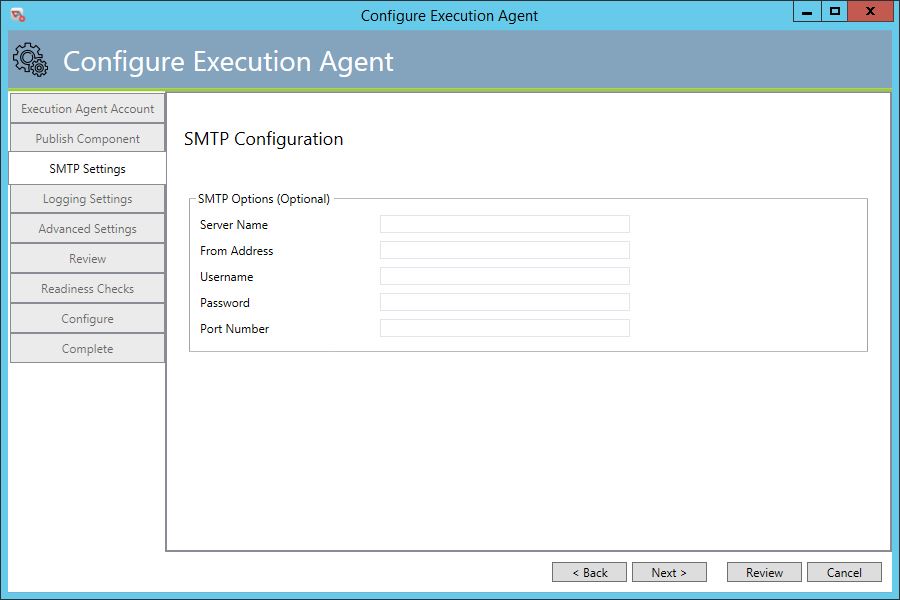Open the Configure step in the sidebar

(87, 319)
